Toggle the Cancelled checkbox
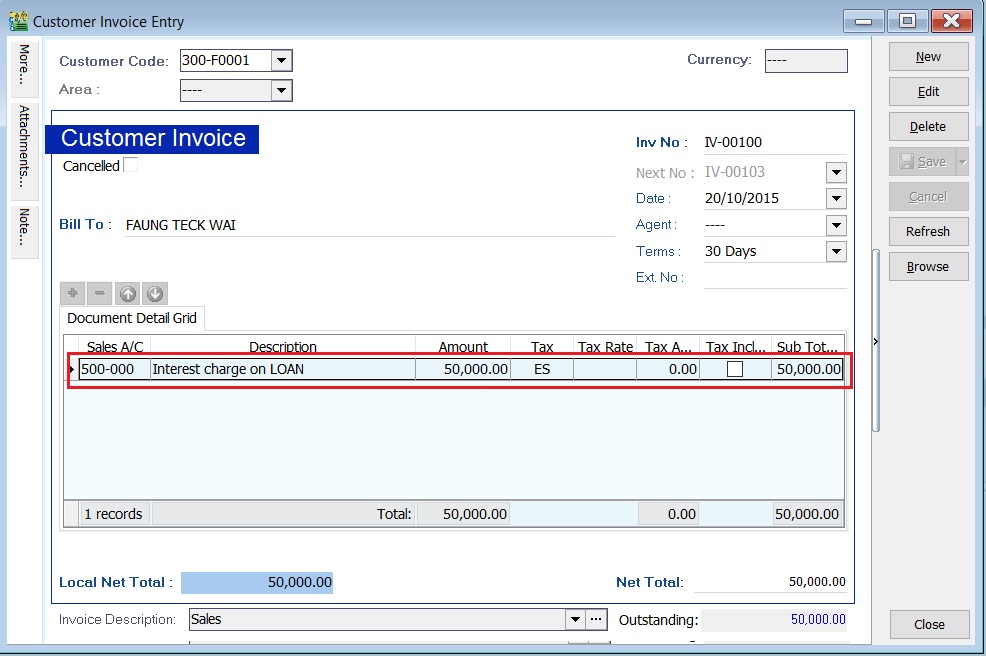This screenshot has height=656, width=986. click(131, 165)
